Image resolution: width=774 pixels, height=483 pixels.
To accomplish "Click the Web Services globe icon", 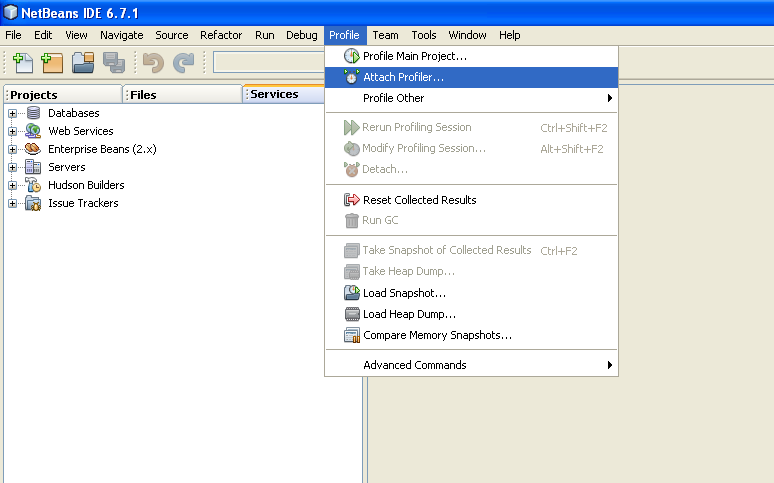I will click(x=33, y=131).
